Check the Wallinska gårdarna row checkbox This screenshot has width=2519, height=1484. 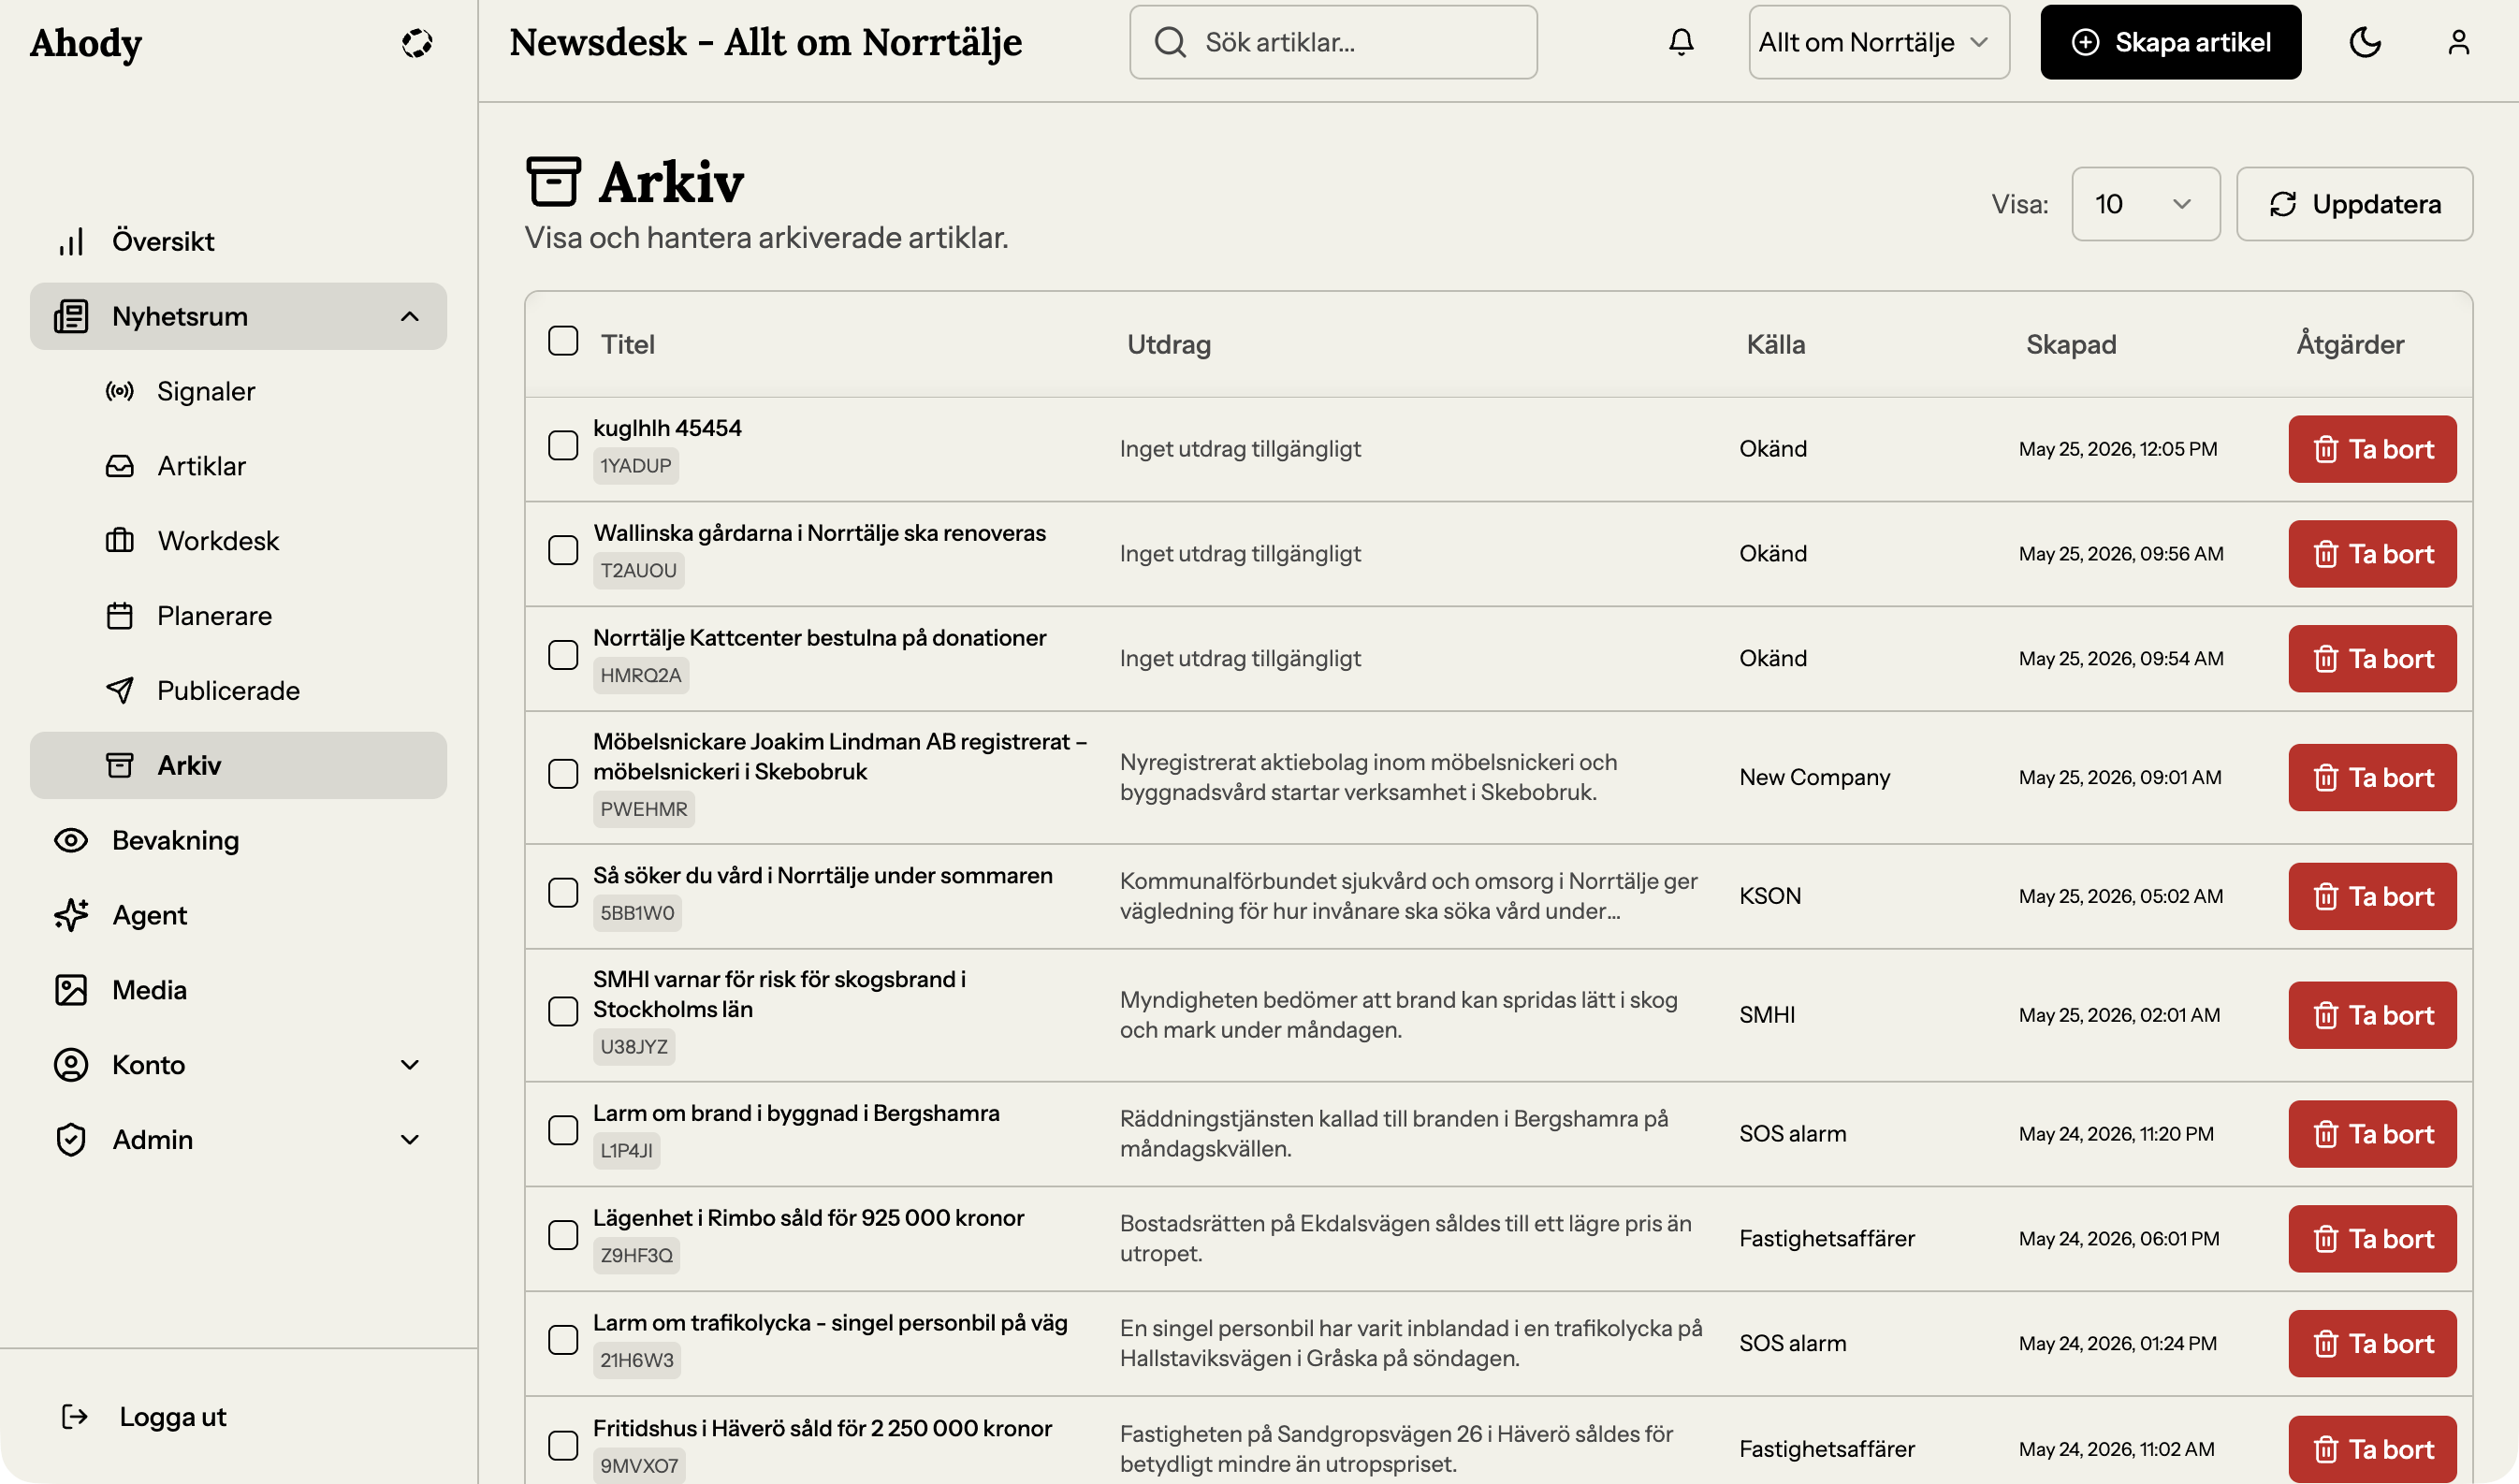coord(563,551)
